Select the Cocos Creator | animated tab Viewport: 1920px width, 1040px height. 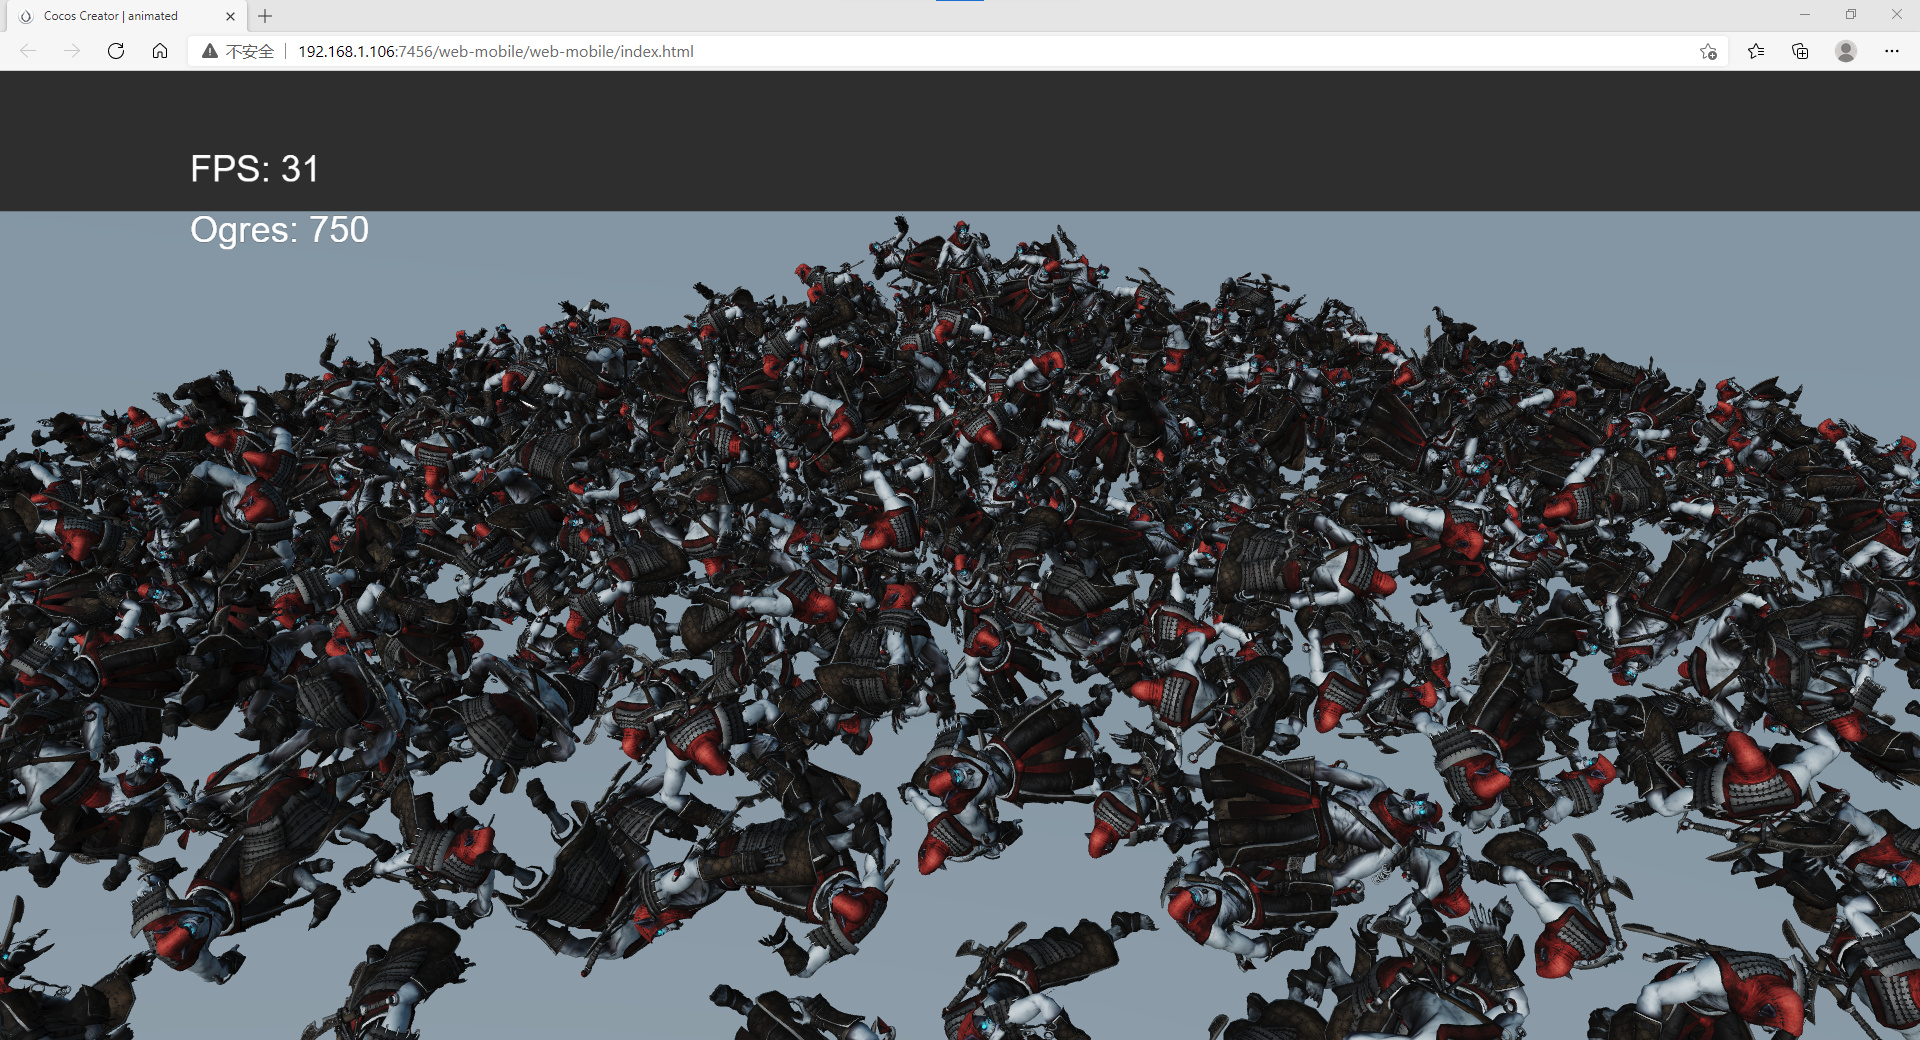(x=125, y=16)
